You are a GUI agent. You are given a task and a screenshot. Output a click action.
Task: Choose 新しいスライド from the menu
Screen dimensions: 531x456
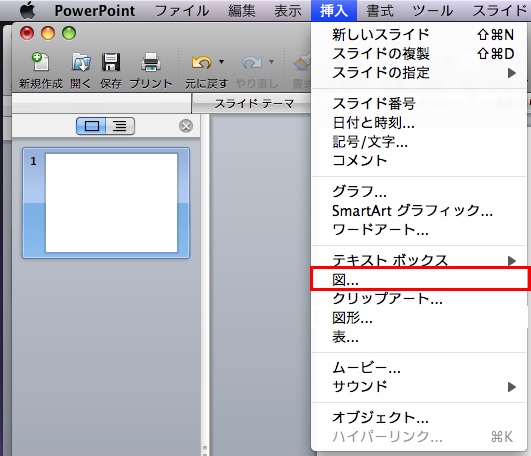(x=419, y=35)
